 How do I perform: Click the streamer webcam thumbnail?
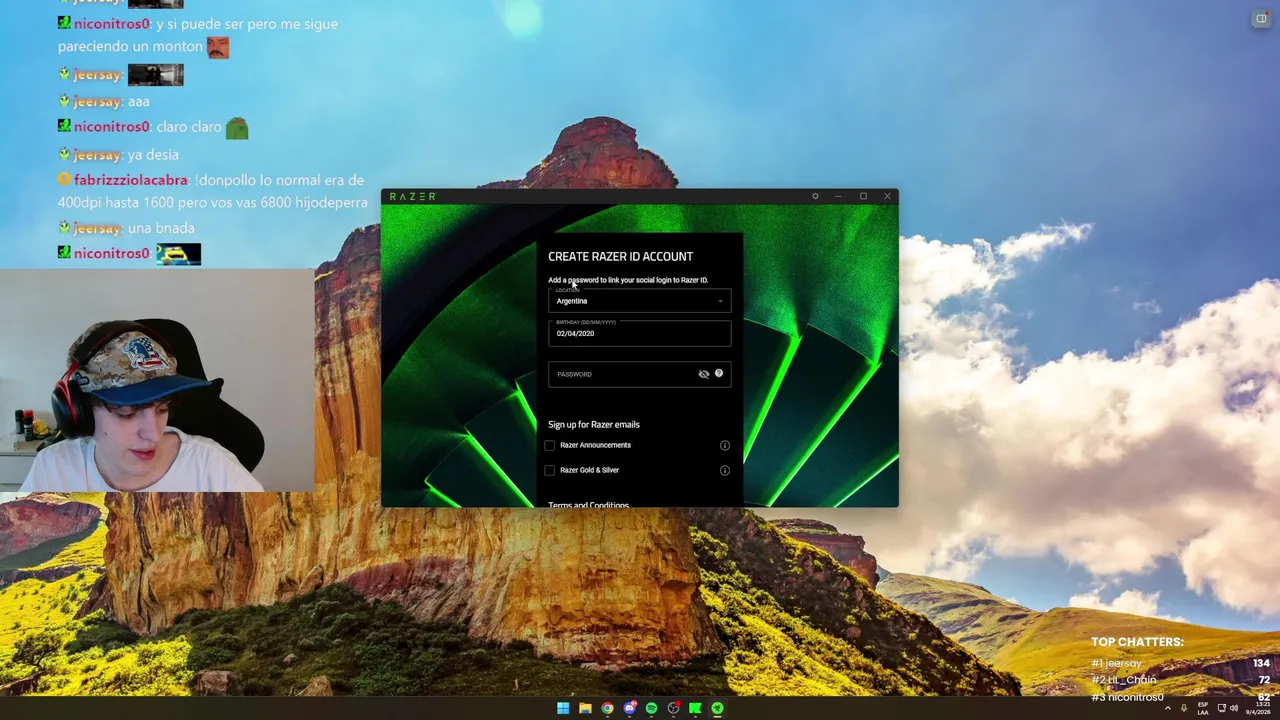157,380
